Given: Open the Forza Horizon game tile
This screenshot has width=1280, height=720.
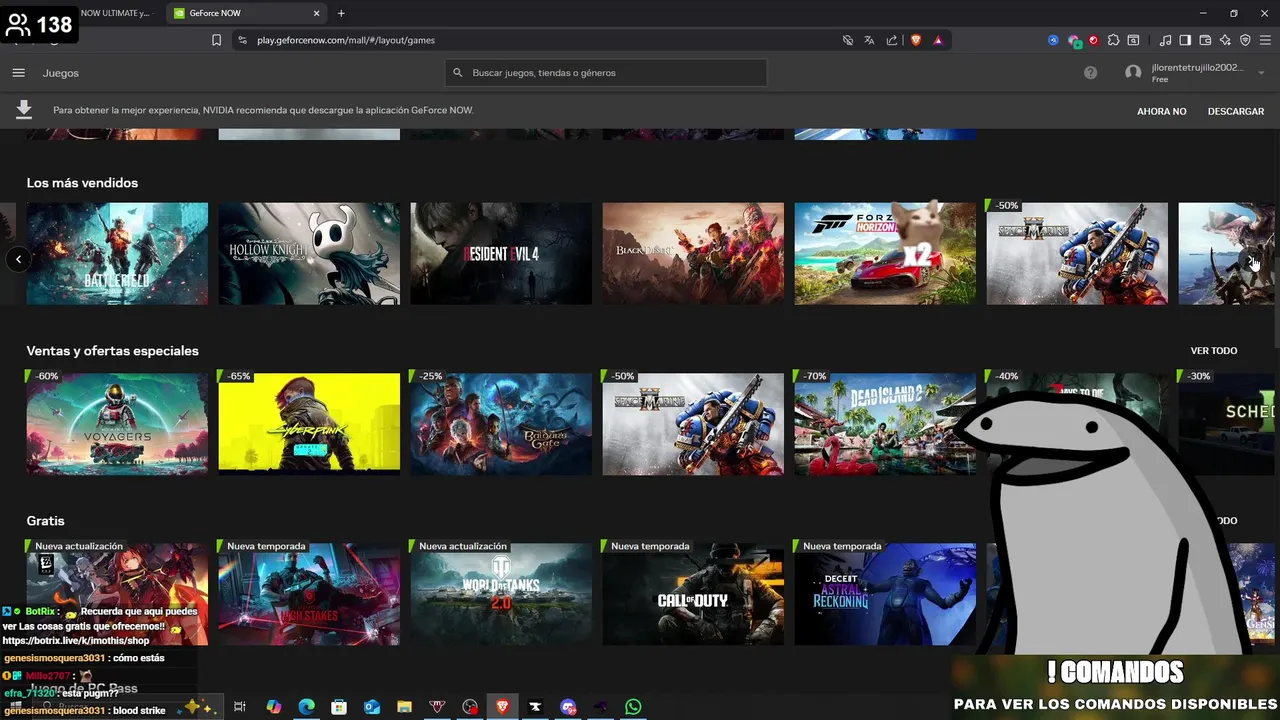Looking at the screenshot, I should [x=885, y=254].
